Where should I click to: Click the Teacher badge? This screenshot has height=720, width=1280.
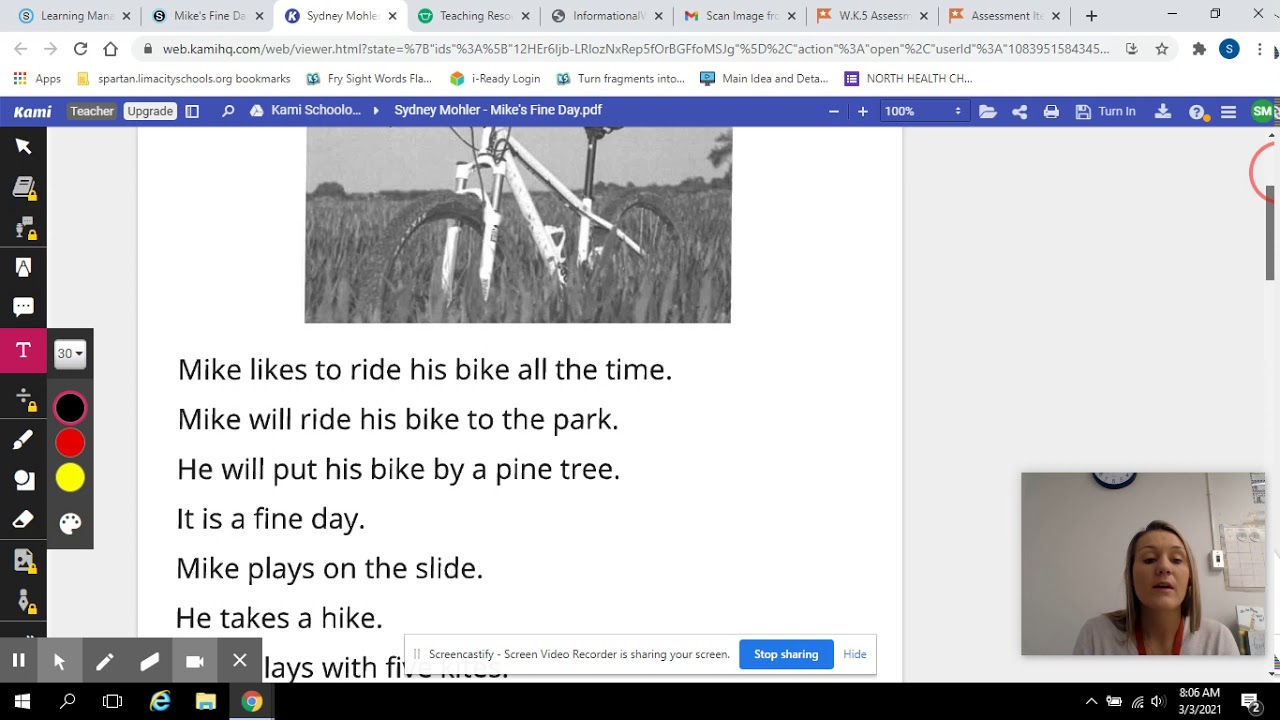click(92, 111)
